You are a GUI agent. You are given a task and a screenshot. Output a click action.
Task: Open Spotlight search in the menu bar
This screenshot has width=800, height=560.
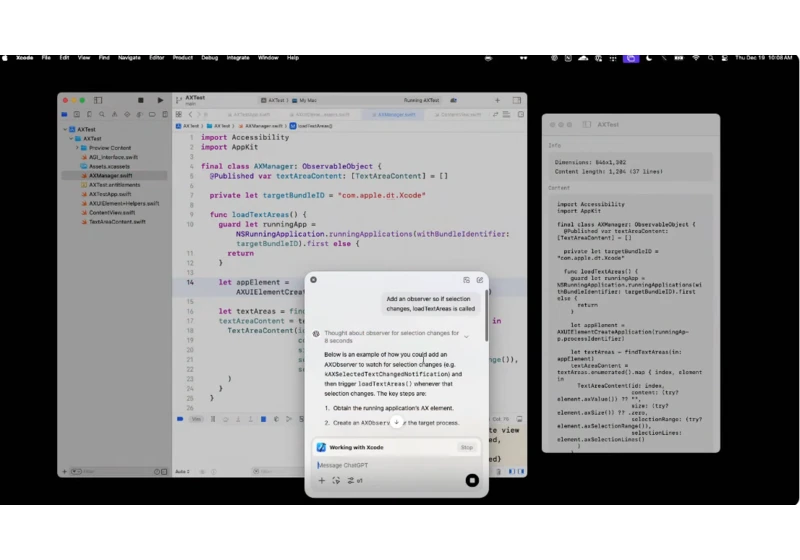point(711,58)
